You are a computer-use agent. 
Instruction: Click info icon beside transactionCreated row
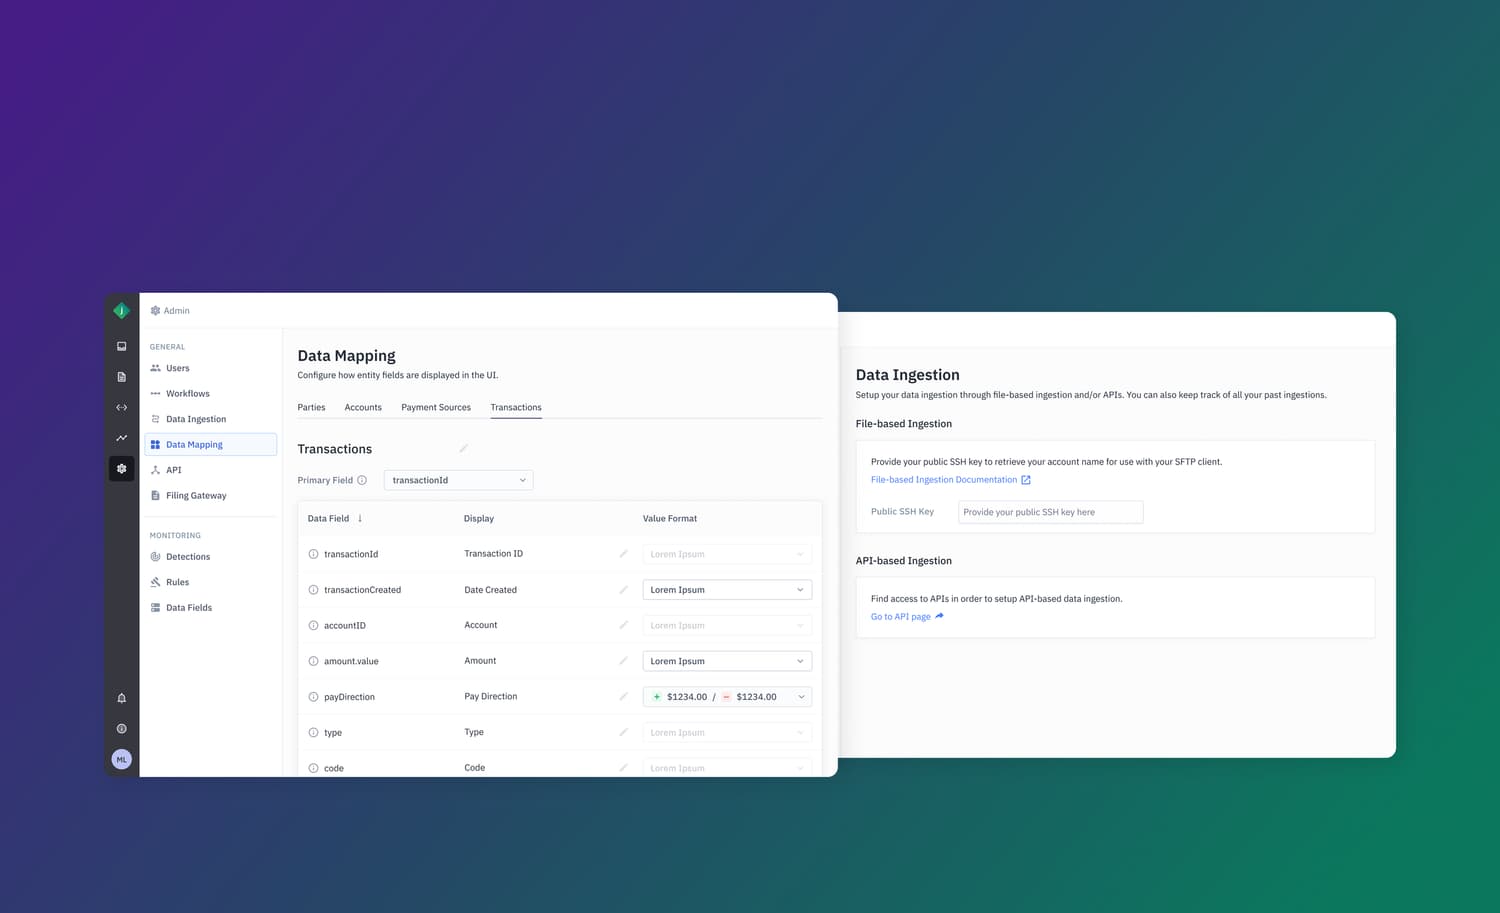tap(313, 590)
